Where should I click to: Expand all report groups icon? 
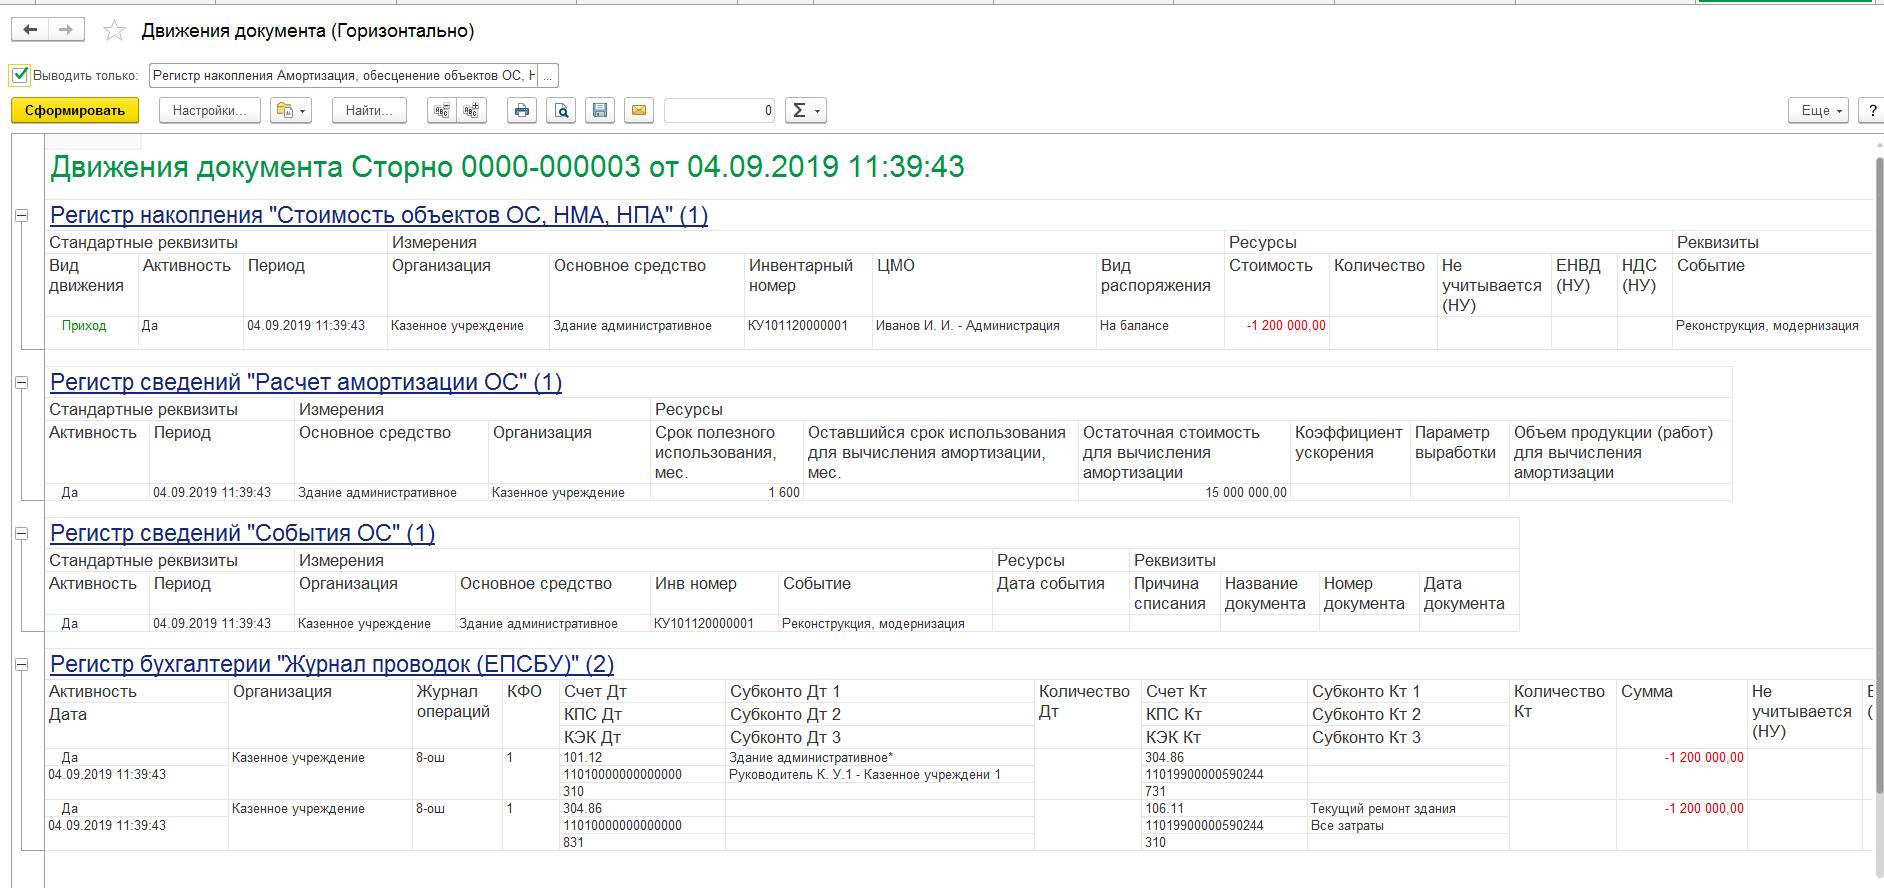point(472,111)
